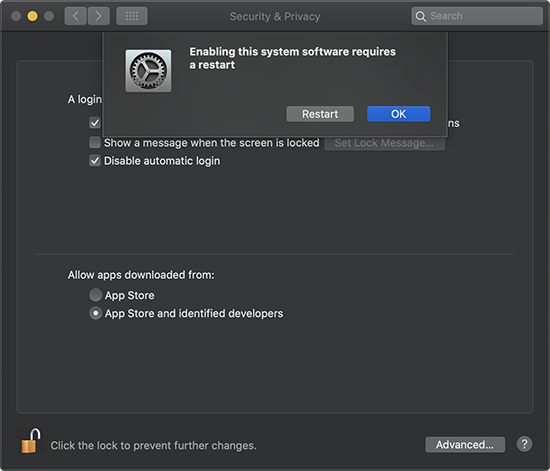Image resolution: width=550 pixels, height=471 pixels.
Task: Show all preferences via grid icon
Action: (132, 16)
